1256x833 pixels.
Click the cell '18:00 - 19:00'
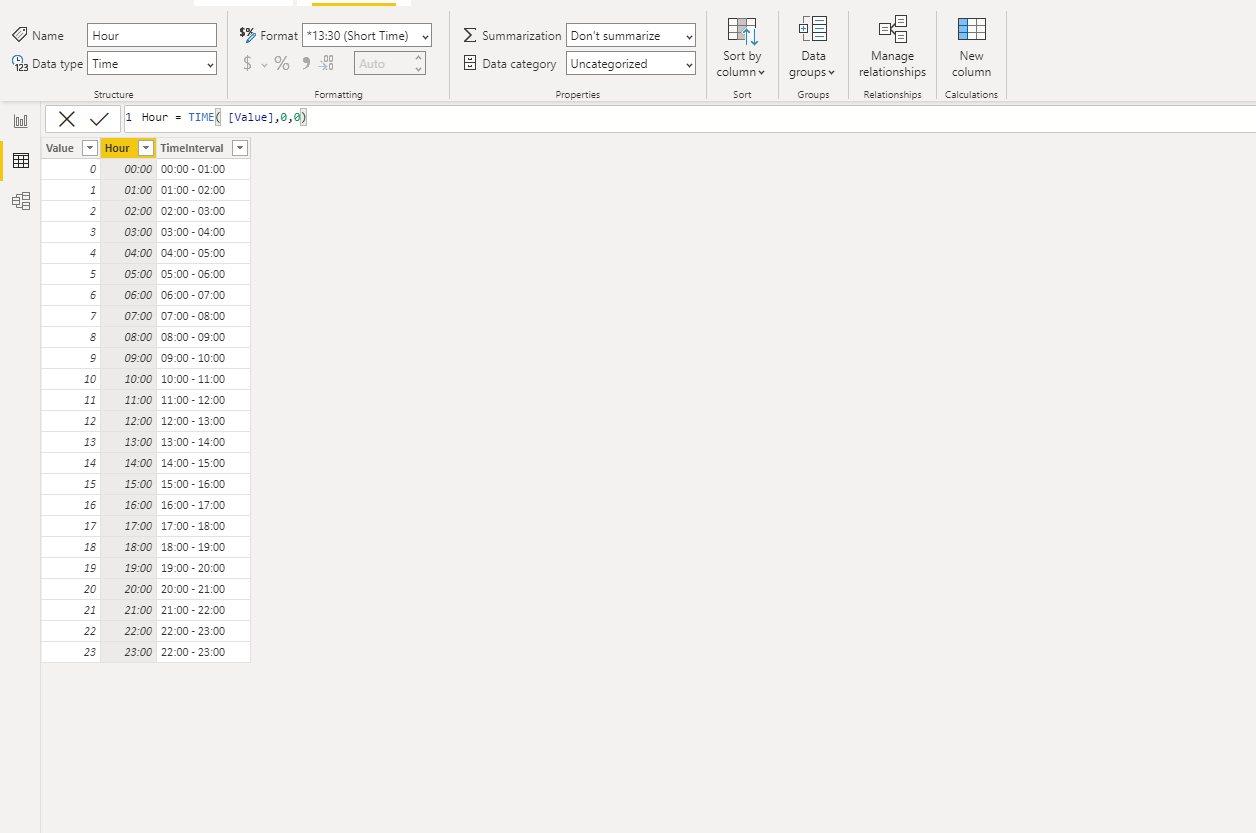[203, 547]
